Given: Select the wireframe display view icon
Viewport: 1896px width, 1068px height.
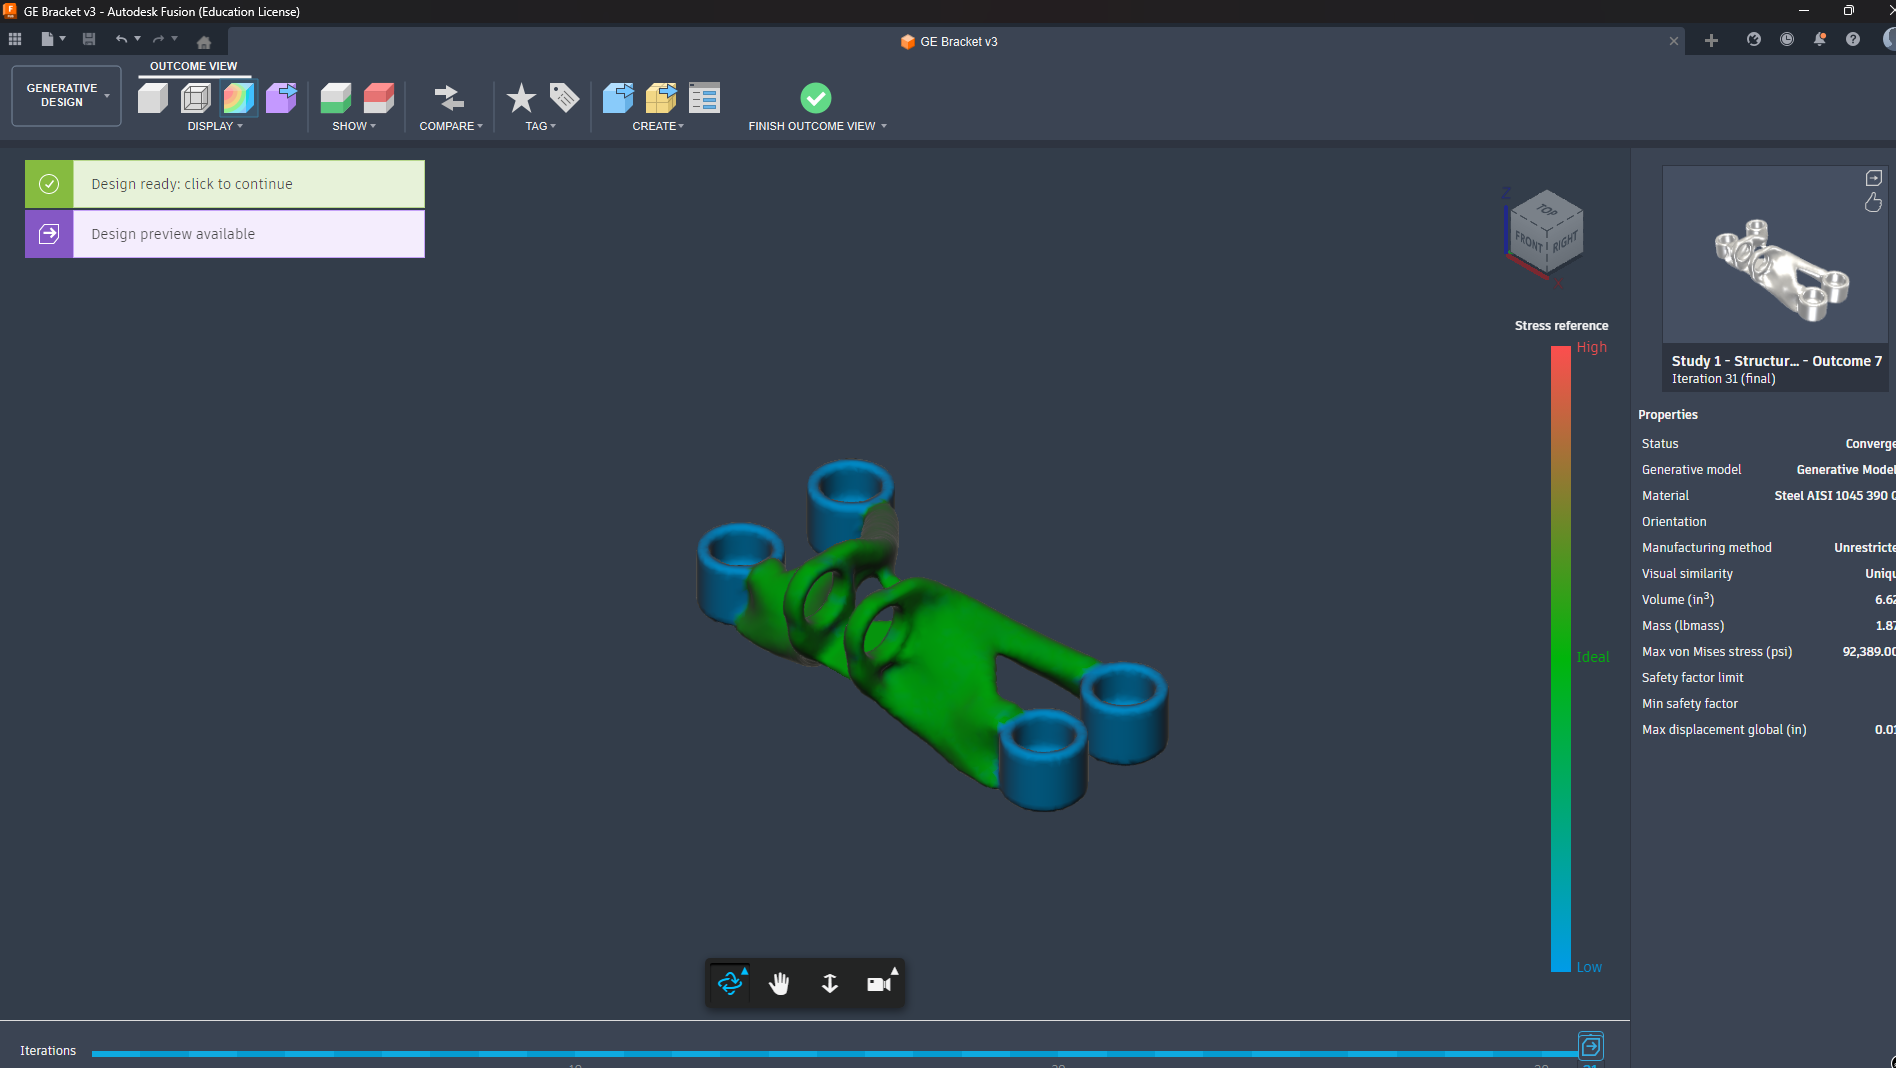Looking at the screenshot, I should tap(196, 98).
